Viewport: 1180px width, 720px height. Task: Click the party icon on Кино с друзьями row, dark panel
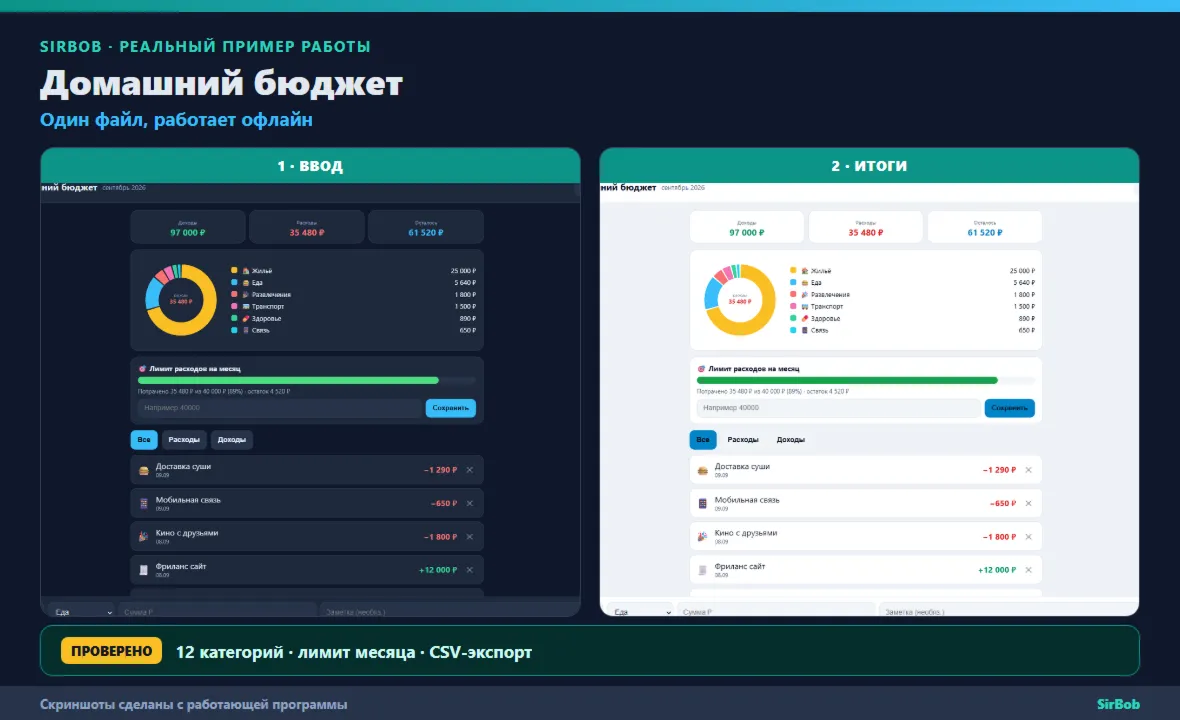[144, 536]
